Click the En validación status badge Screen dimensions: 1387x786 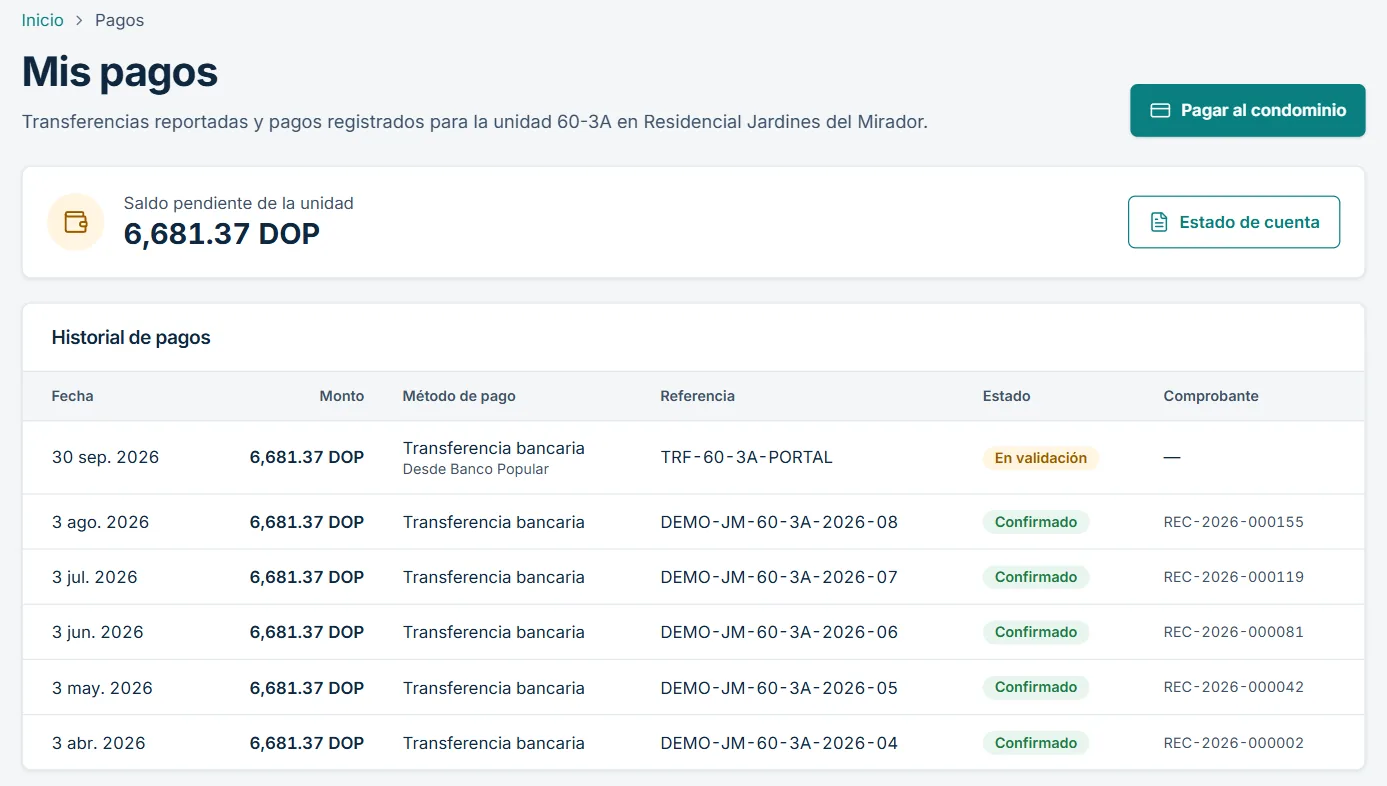pos(1040,458)
